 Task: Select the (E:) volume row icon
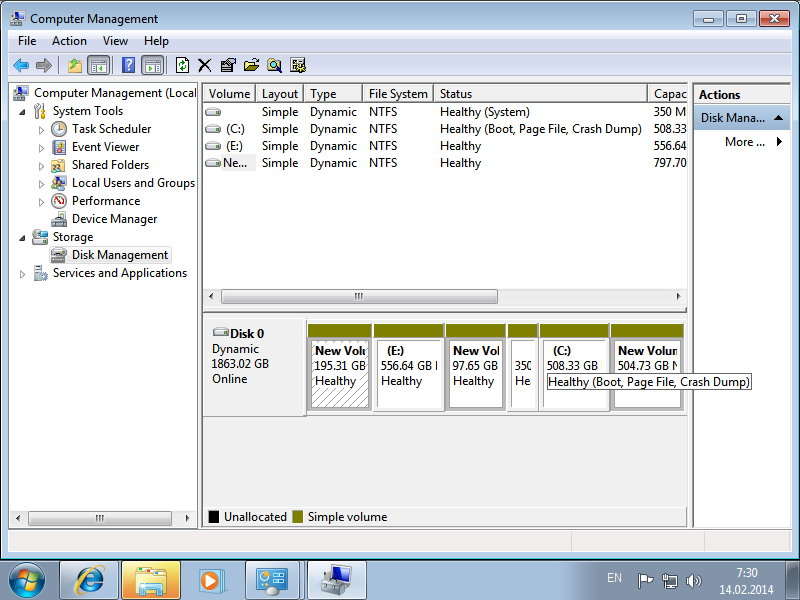pos(213,146)
